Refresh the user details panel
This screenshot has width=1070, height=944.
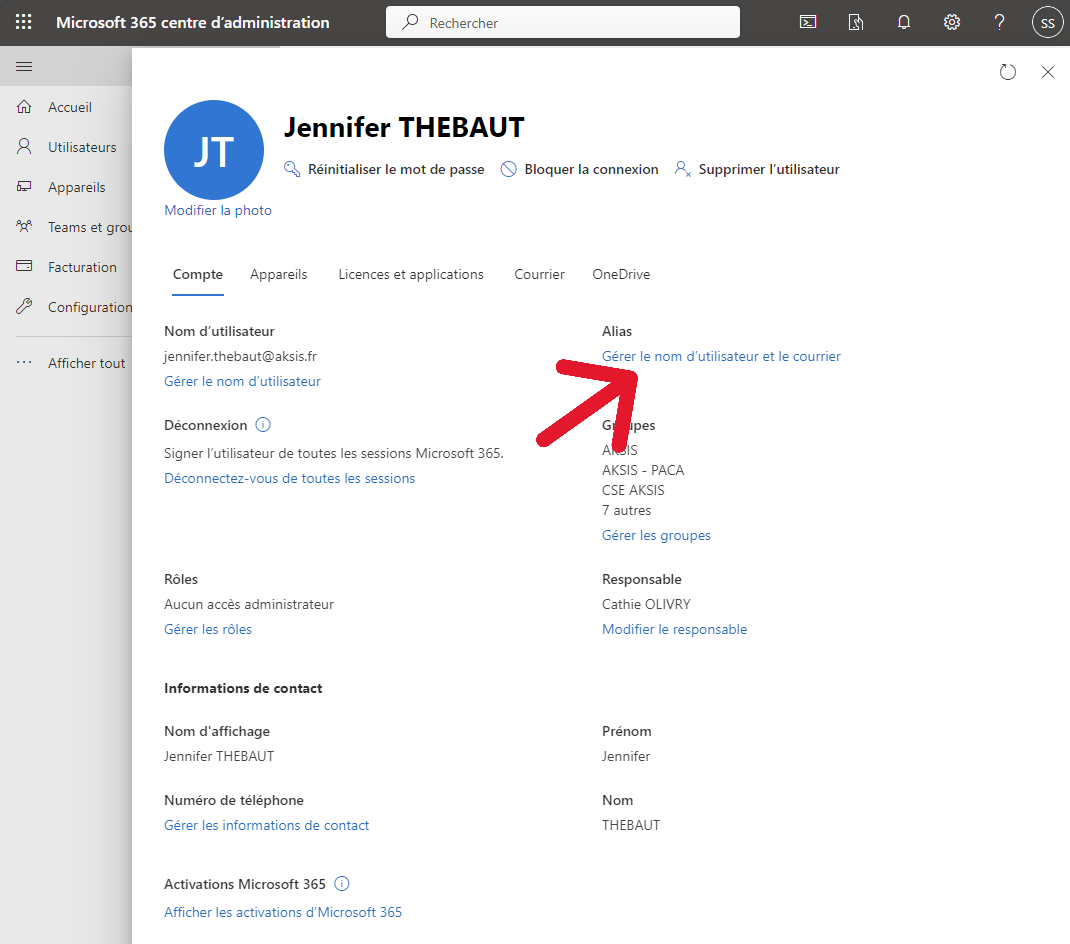1007,72
